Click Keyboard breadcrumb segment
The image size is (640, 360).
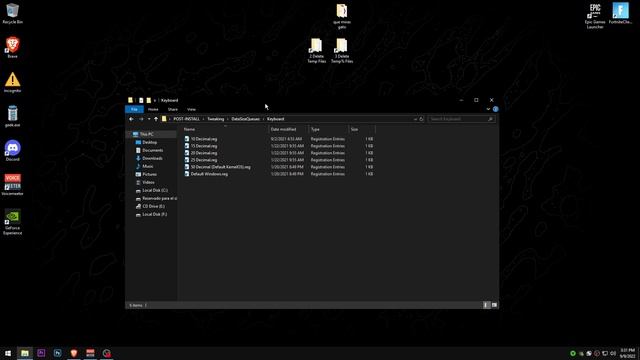[x=276, y=119]
